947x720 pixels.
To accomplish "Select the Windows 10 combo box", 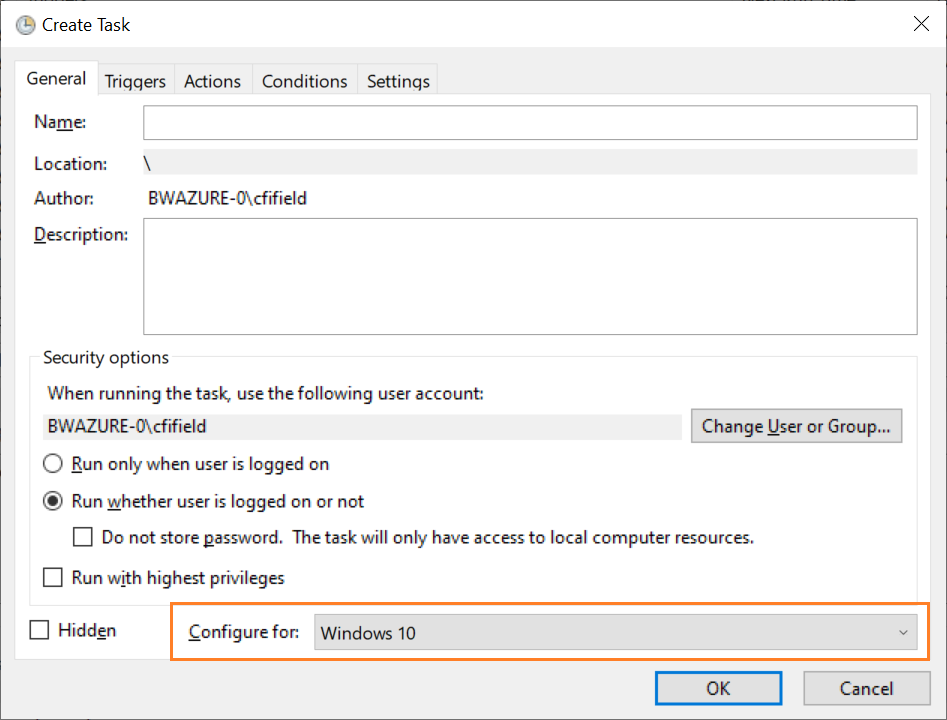I will 615,632.
